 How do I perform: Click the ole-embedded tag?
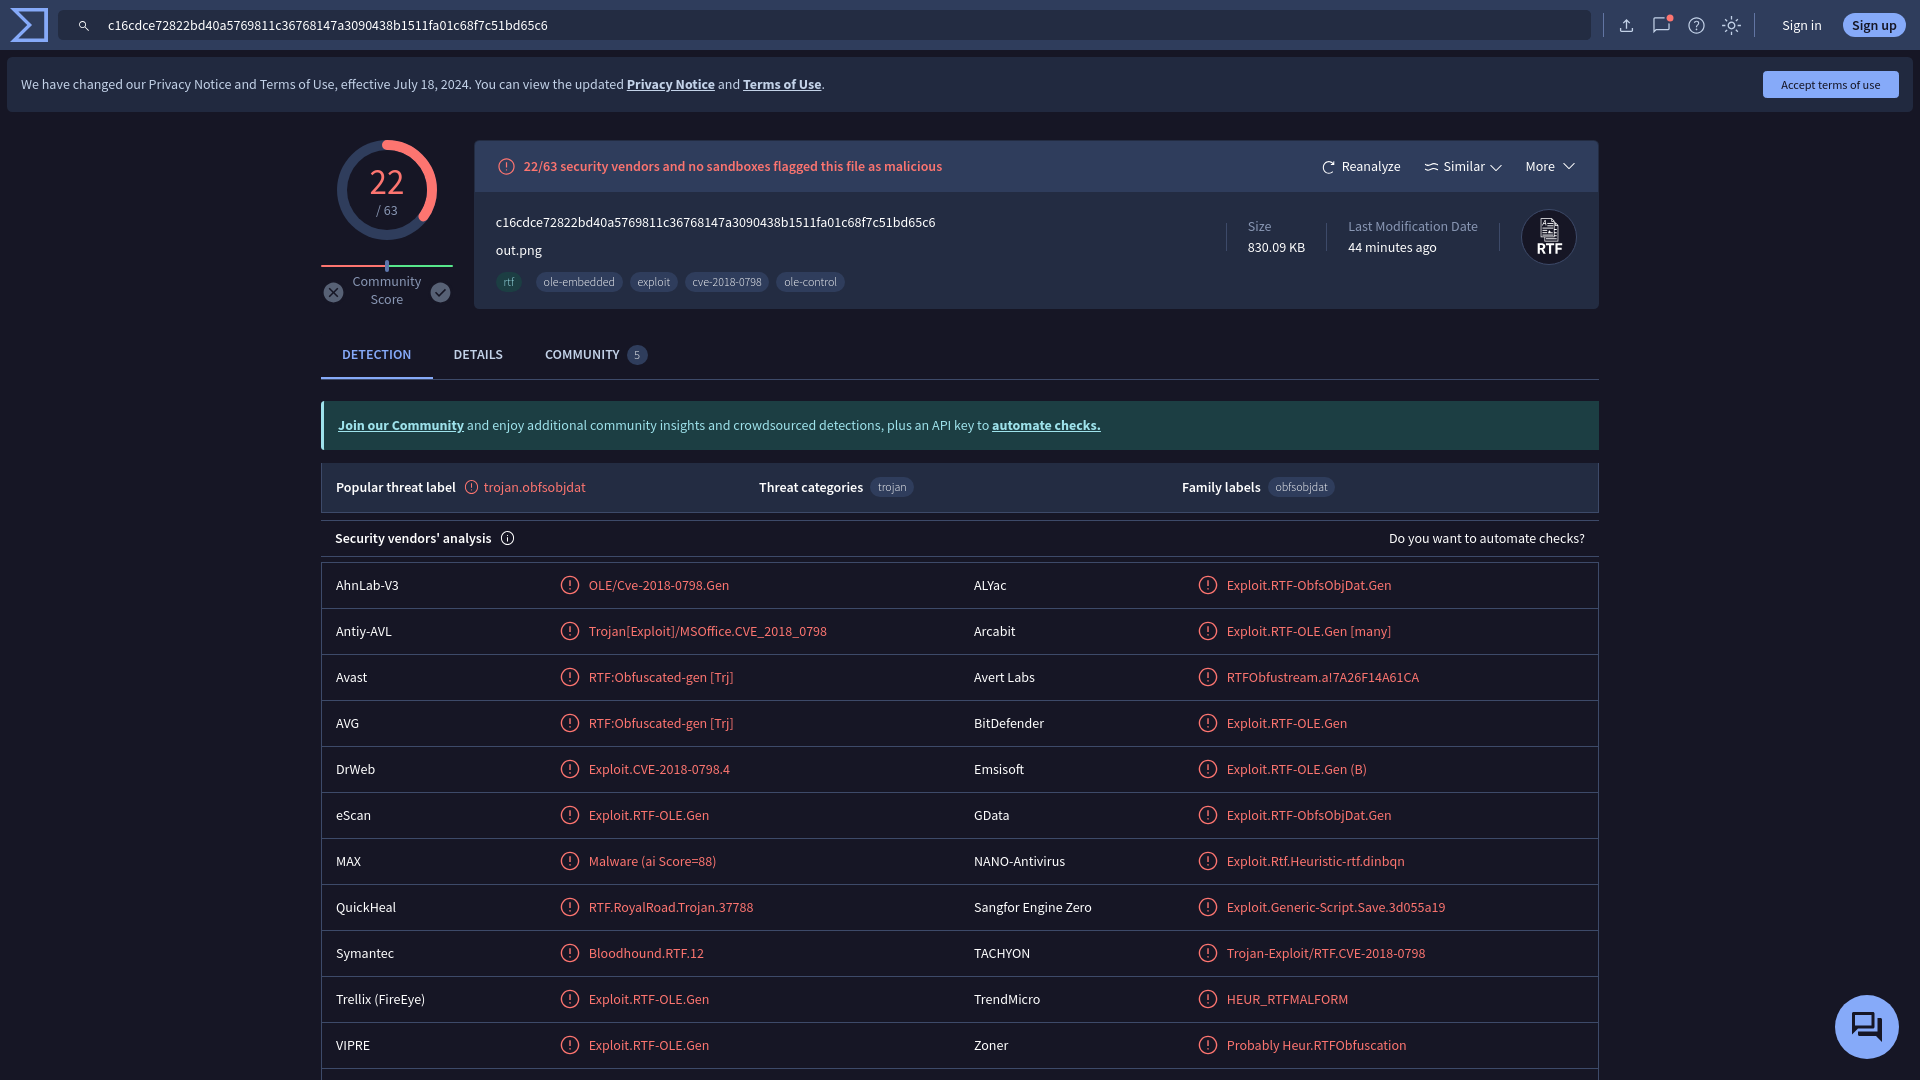[x=579, y=283]
